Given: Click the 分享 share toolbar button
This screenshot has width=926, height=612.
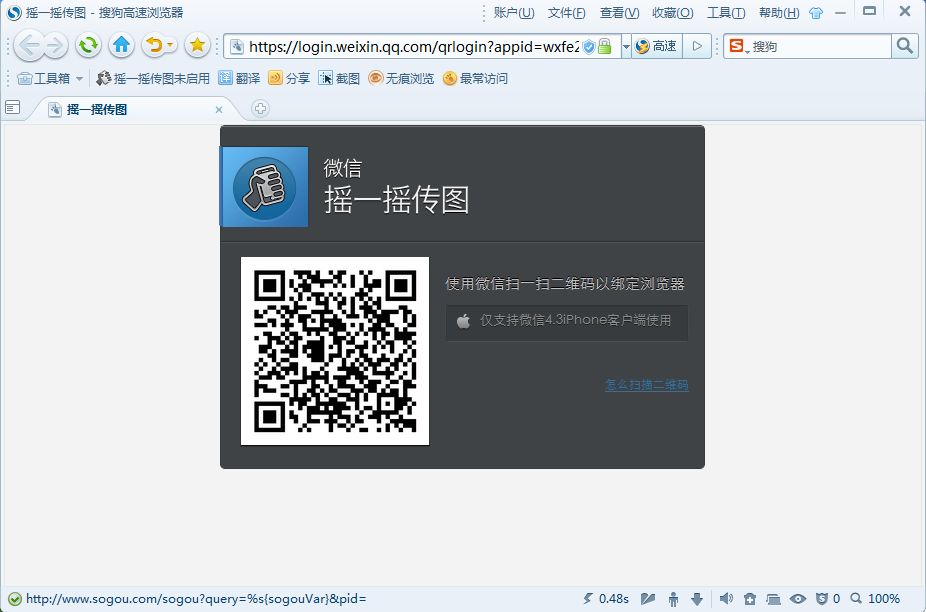Looking at the screenshot, I should click(x=289, y=79).
